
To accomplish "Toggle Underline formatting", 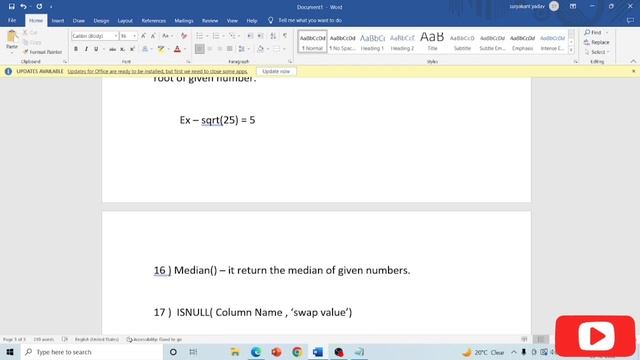I will (96, 49).
